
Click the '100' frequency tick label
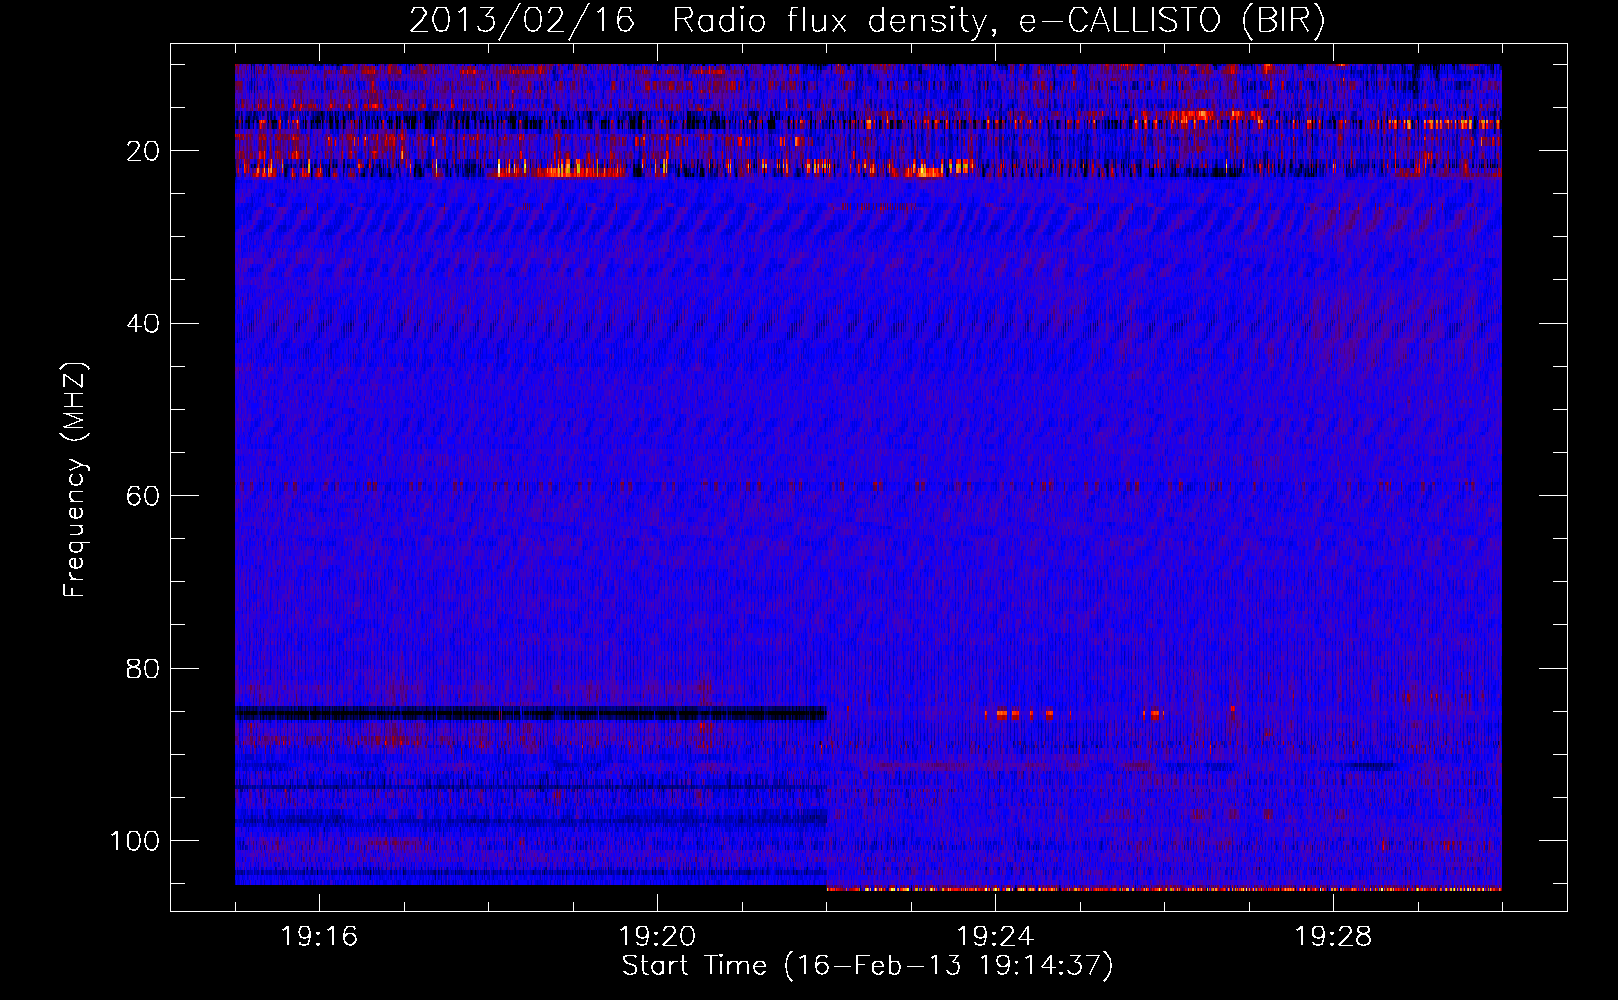click(x=135, y=841)
